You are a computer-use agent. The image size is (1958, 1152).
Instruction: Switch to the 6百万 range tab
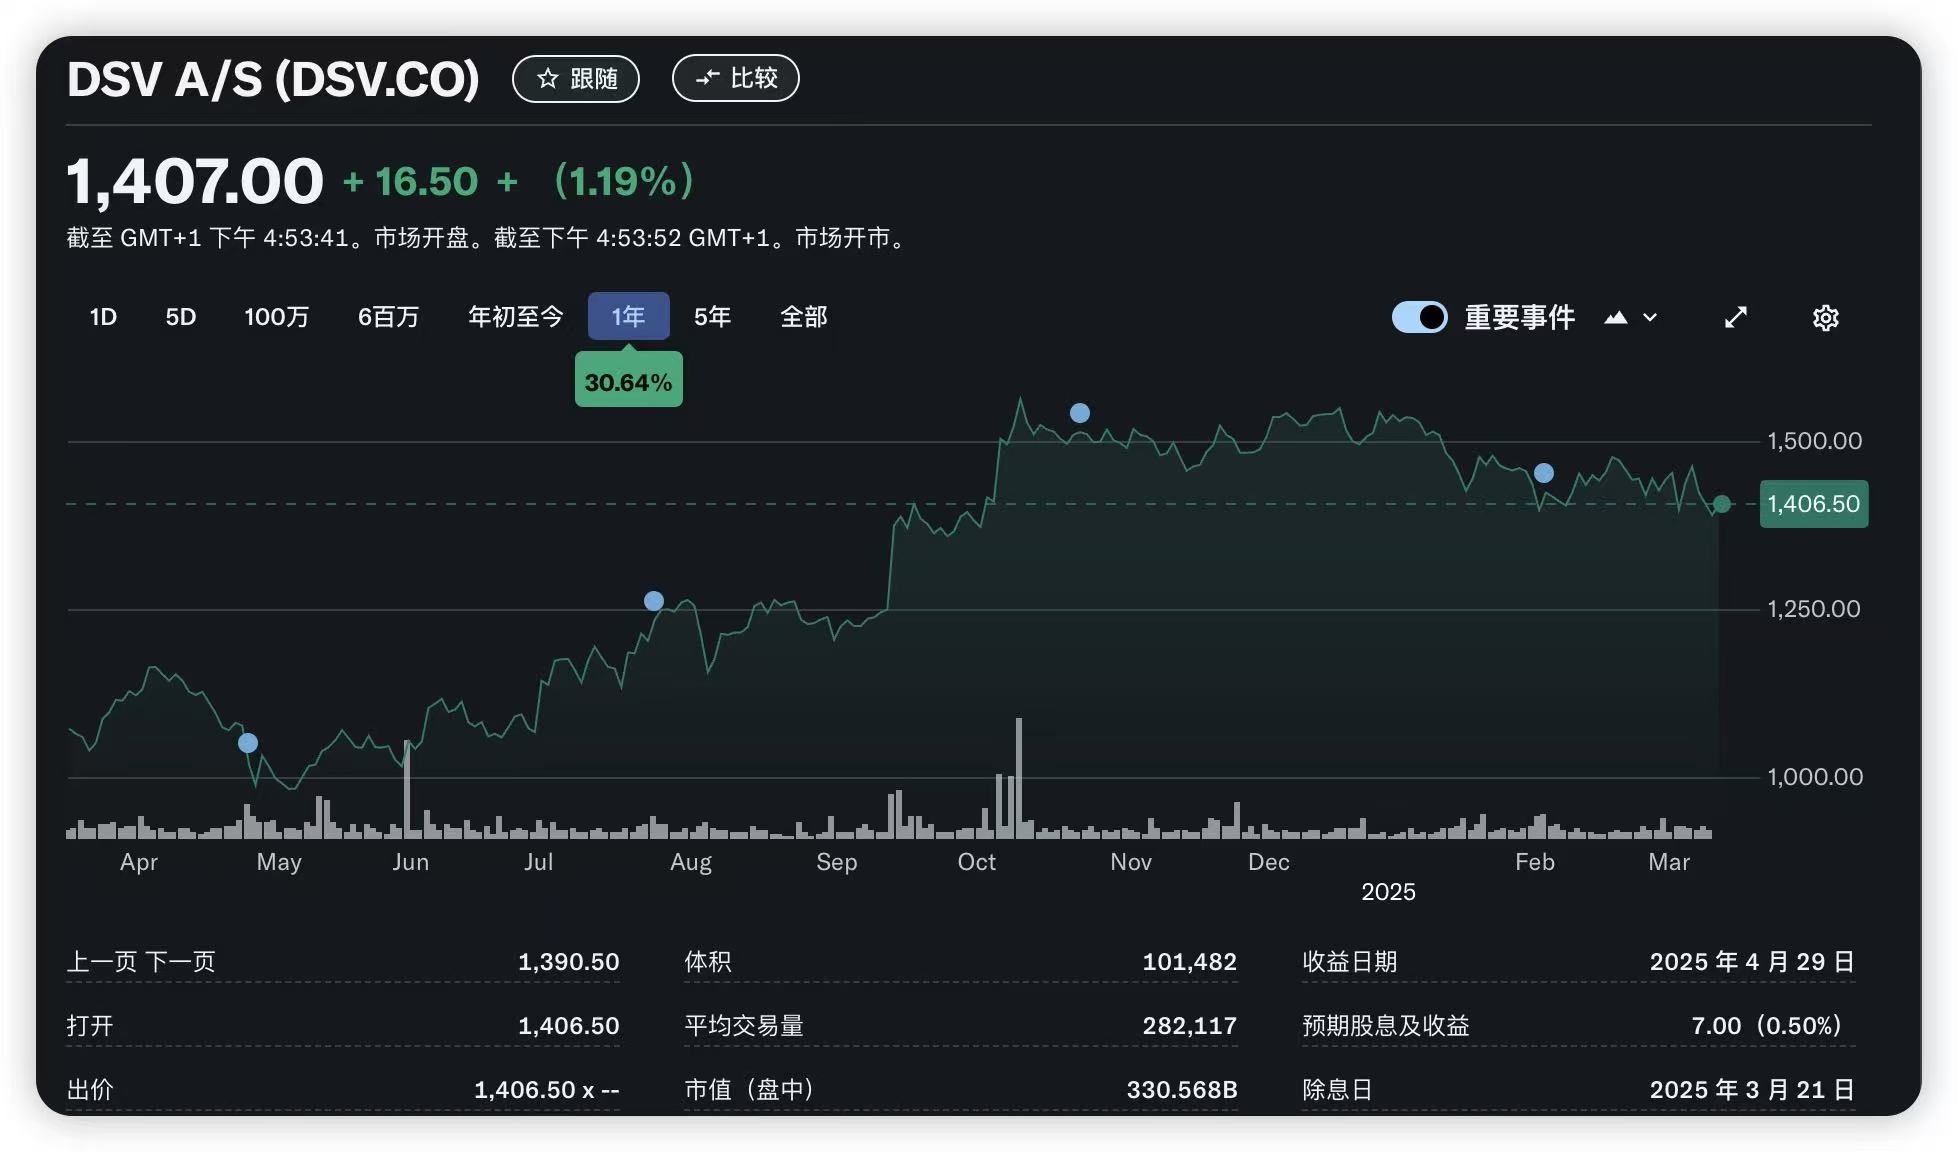click(x=388, y=317)
